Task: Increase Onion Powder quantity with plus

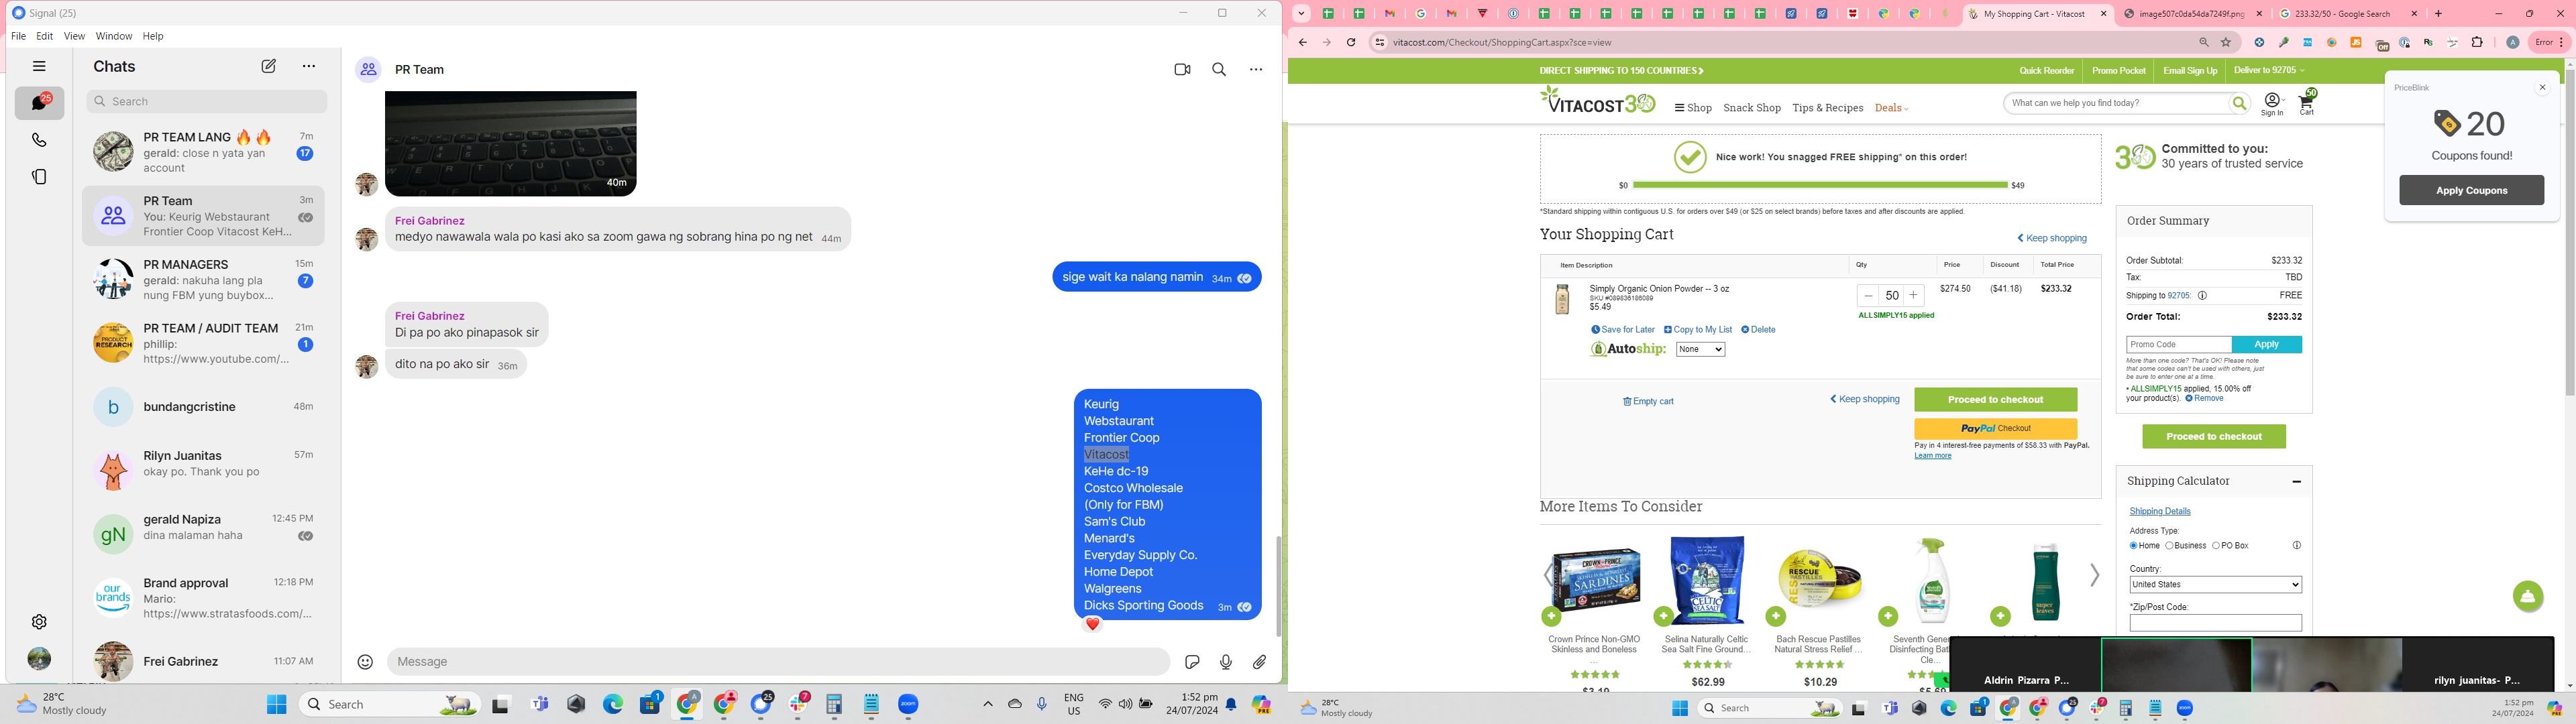Action: click(1913, 296)
